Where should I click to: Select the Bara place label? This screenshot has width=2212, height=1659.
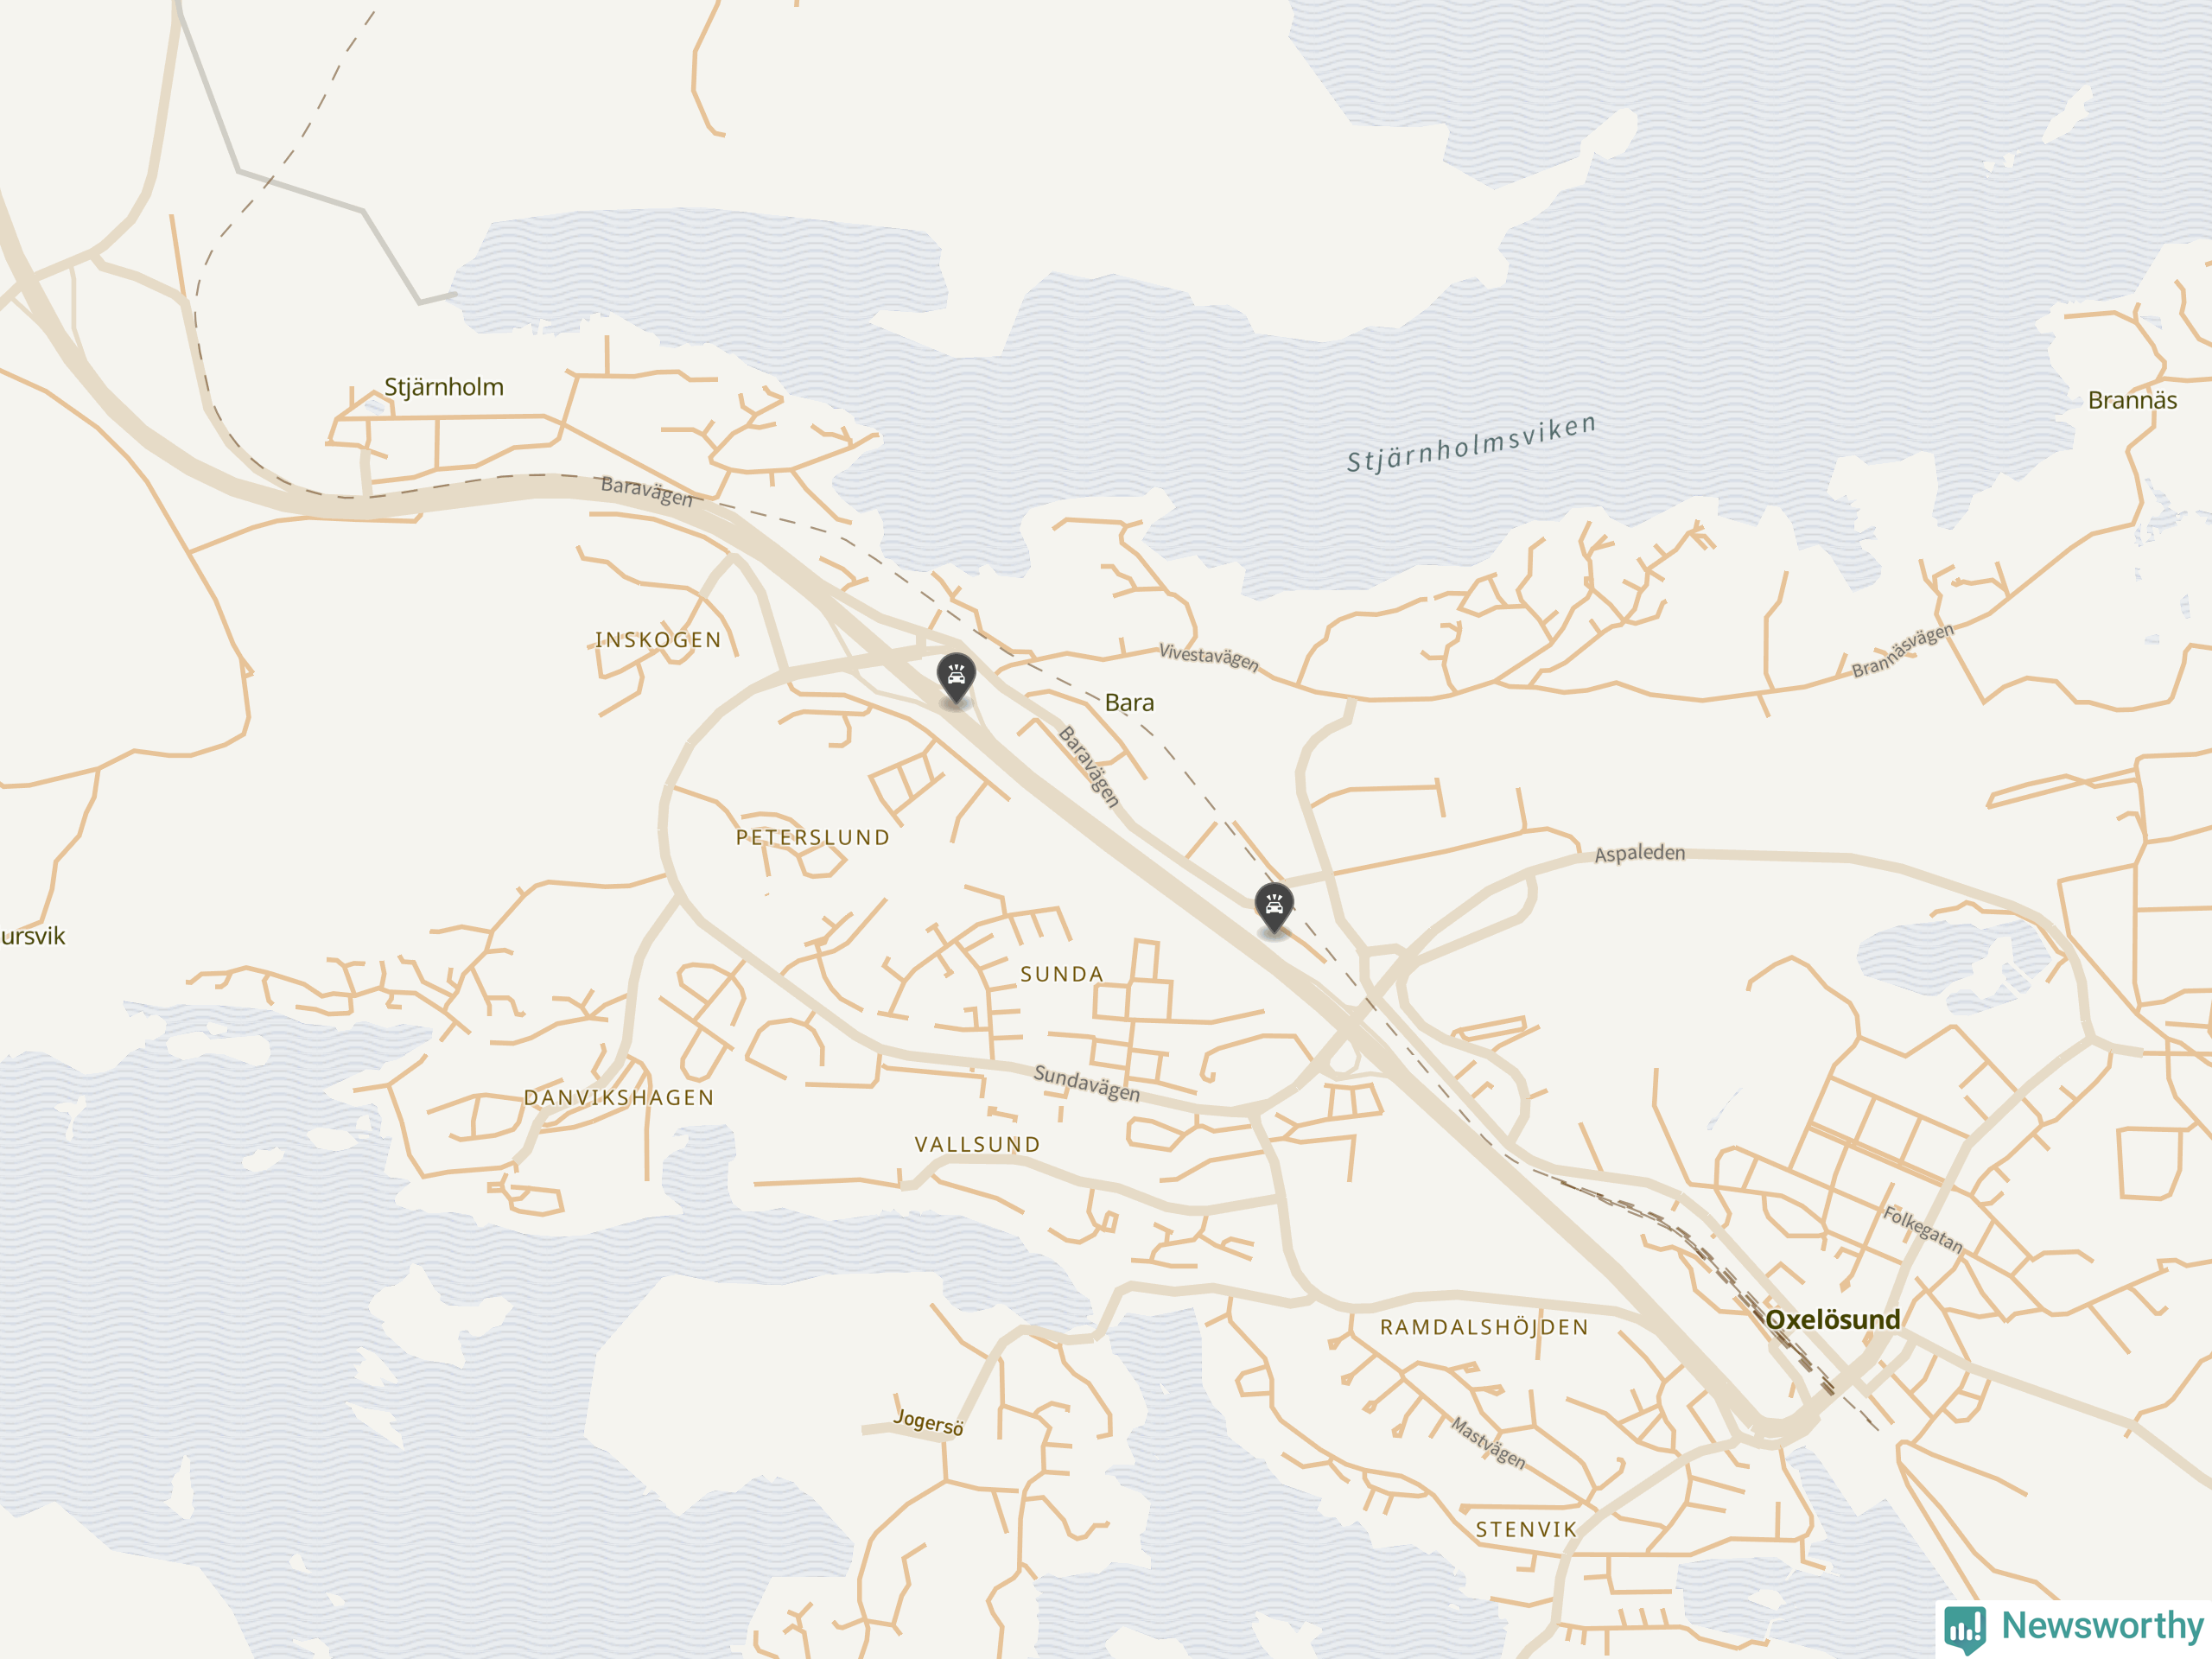1129,703
